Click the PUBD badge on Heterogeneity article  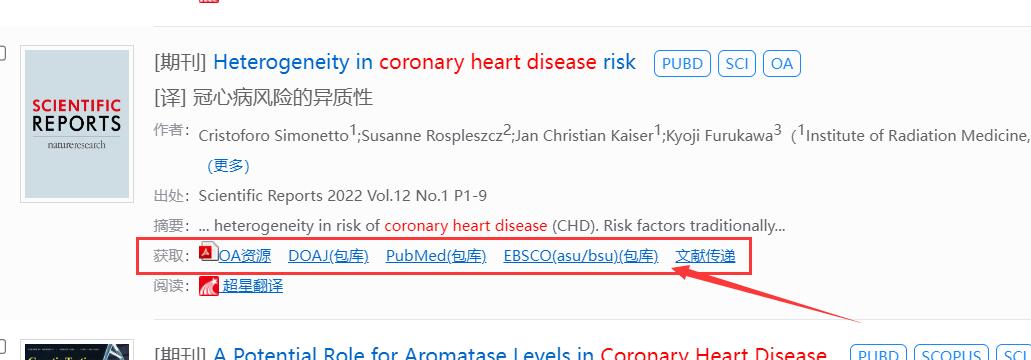click(x=683, y=64)
